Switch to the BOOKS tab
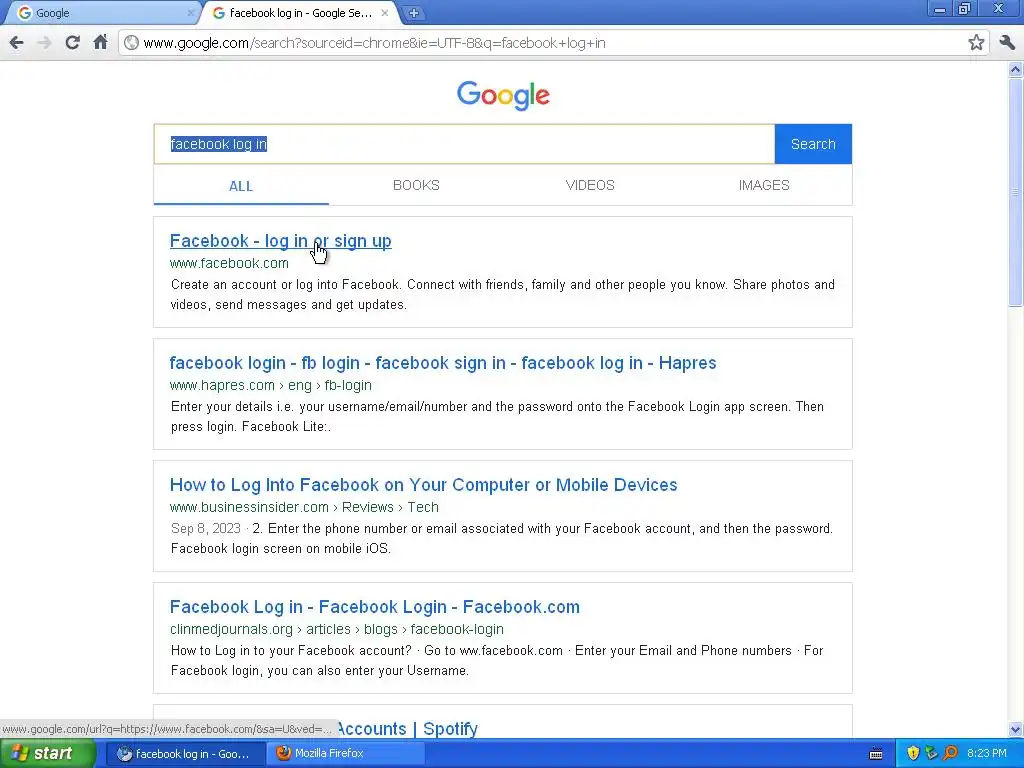The image size is (1024, 768). [x=416, y=185]
